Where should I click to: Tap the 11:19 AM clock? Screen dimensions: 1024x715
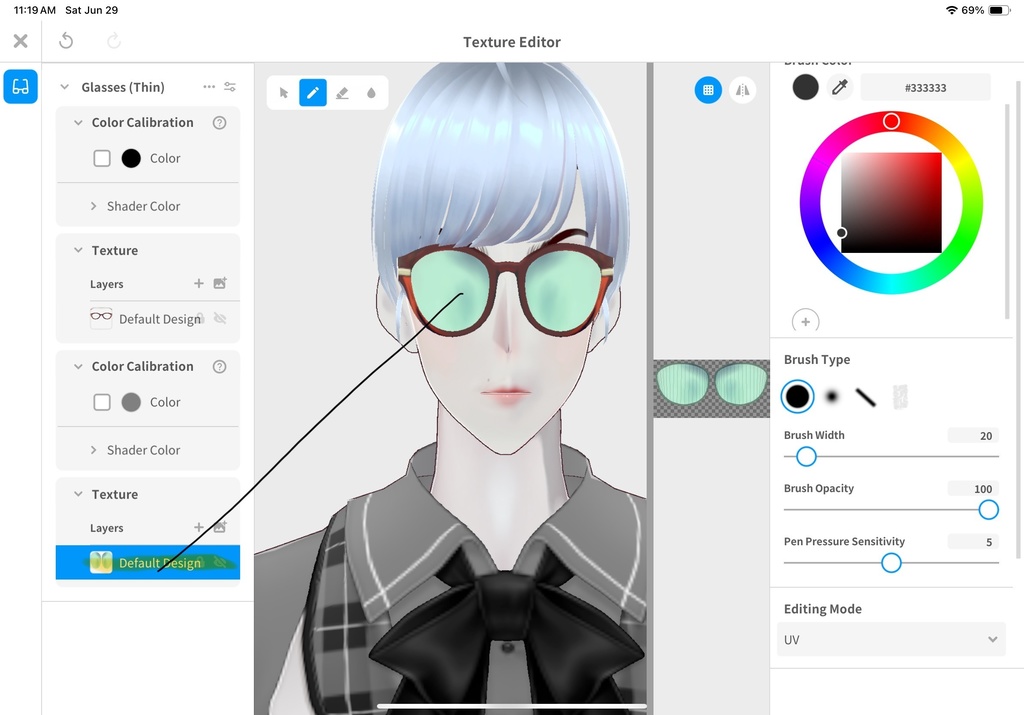click(35, 10)
